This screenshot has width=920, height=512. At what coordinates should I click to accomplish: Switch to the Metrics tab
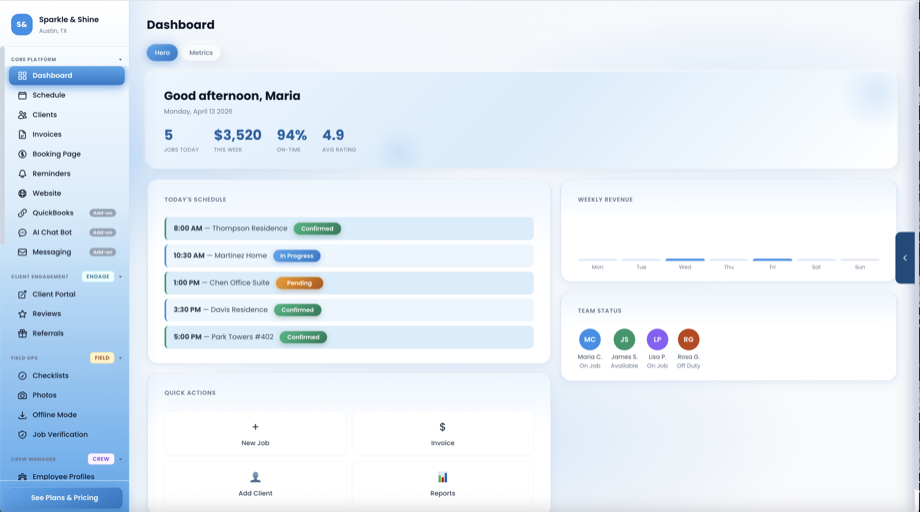coord(200,52)
